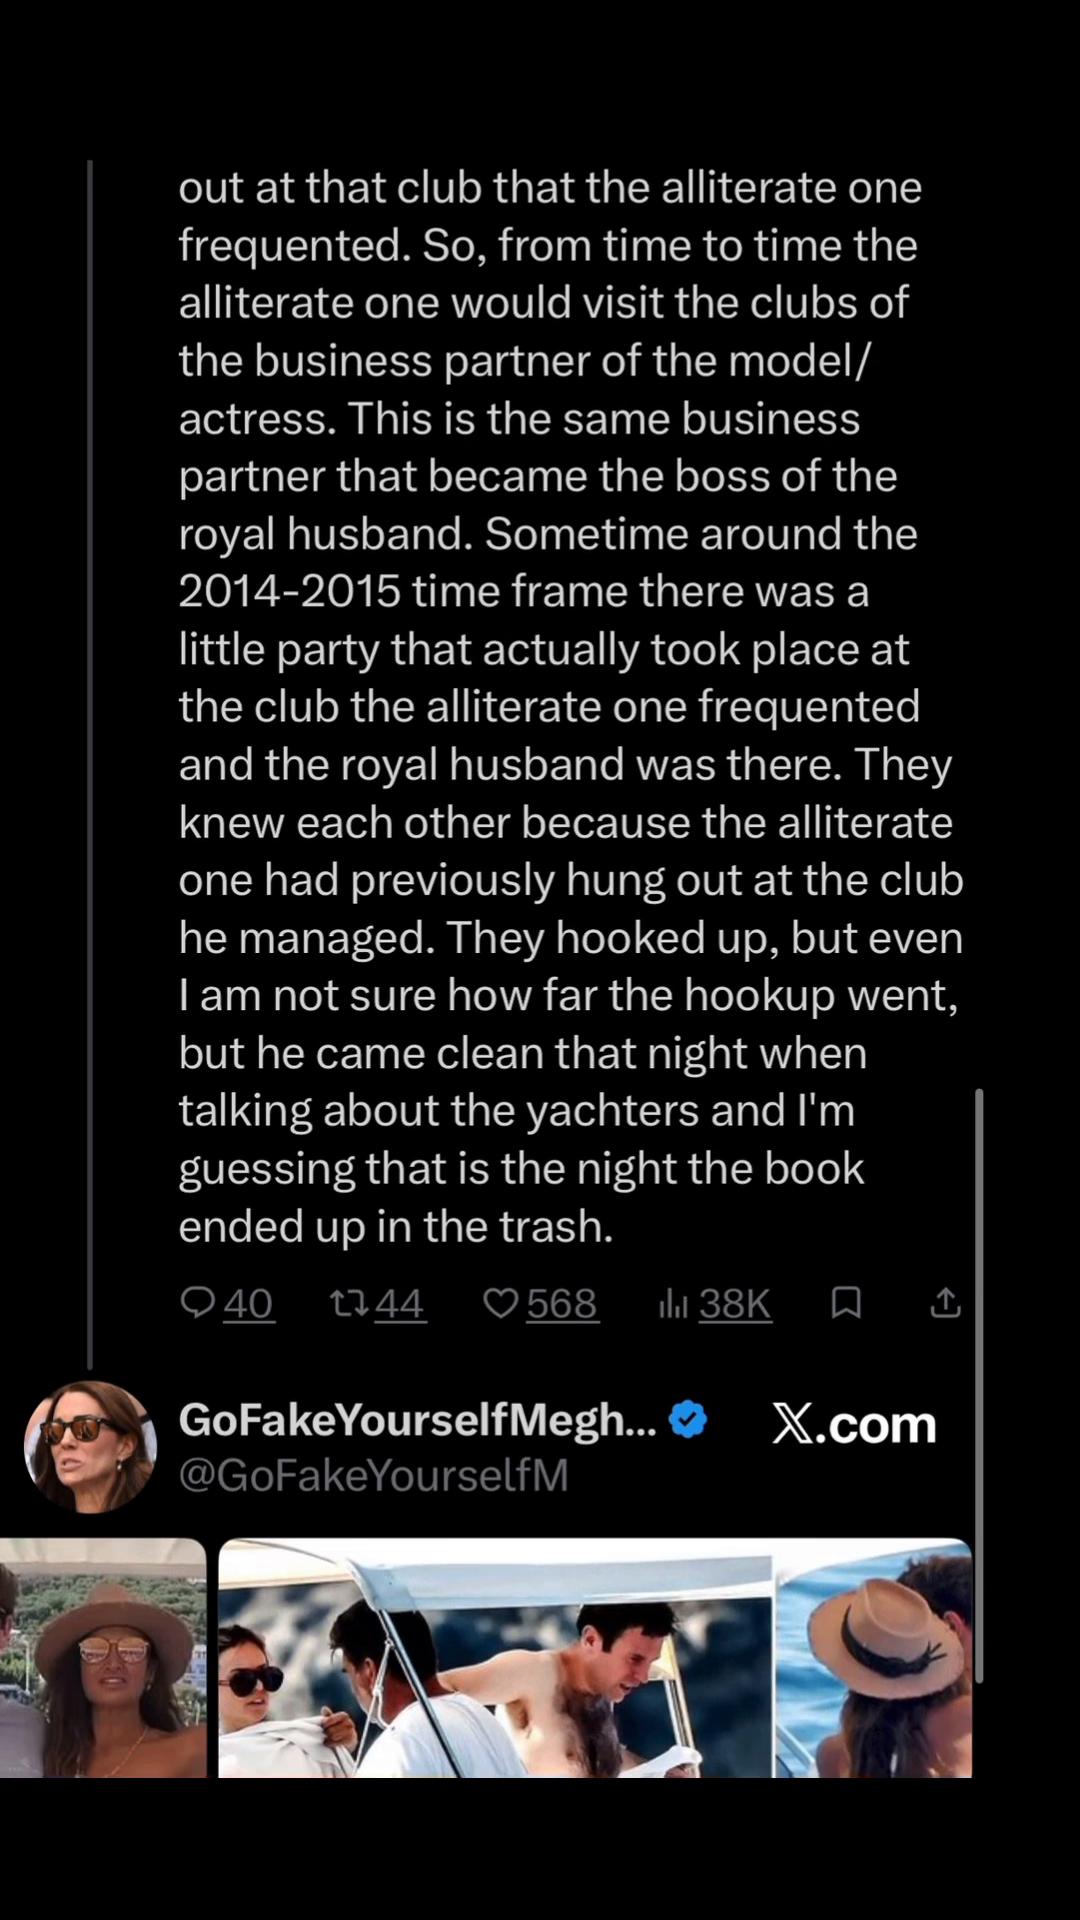Tap the share upload icon

[945, 1302]
